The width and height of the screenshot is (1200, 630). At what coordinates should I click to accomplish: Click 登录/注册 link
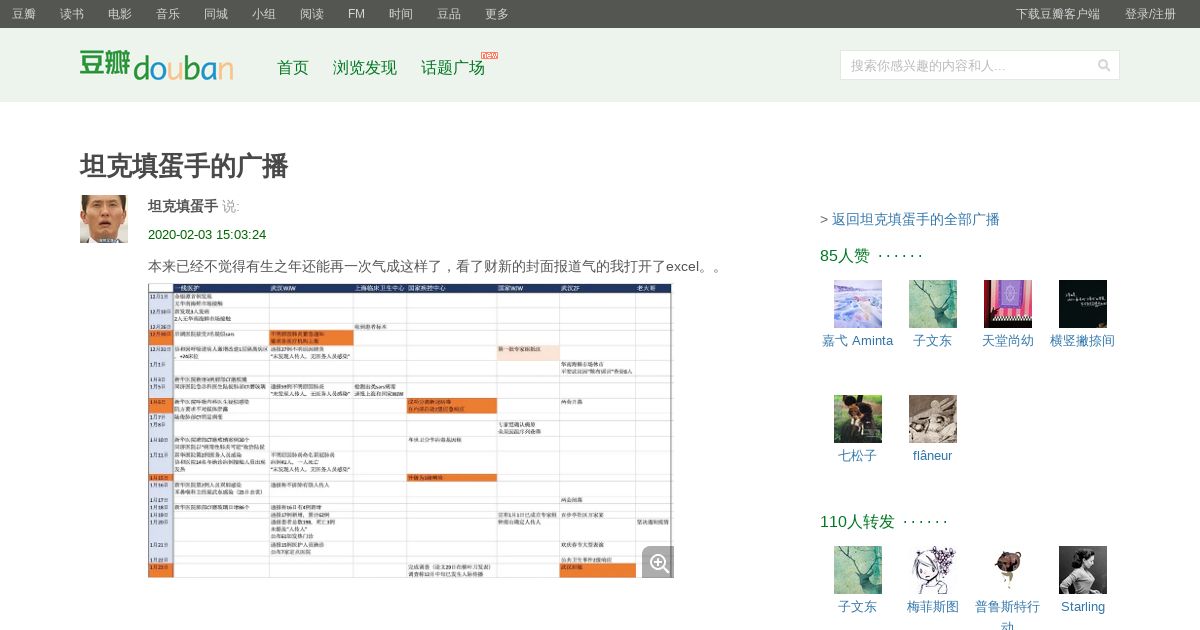pyautogui.click(x=1150, y=14)
